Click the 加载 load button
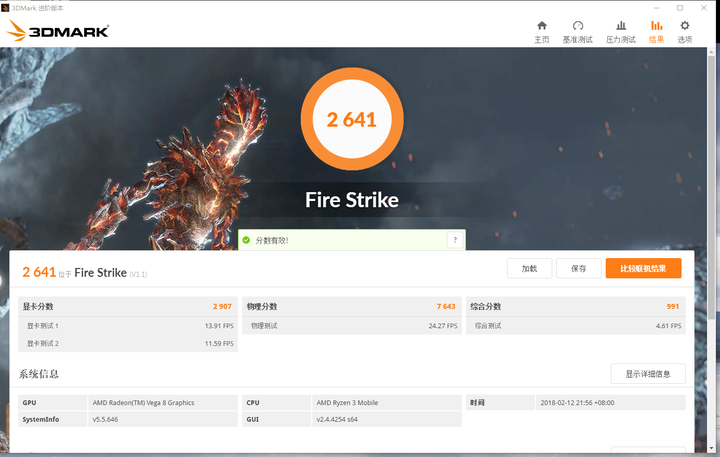This screenshot has height=457, width=720. pyautogui.click(x=529, y=268)
